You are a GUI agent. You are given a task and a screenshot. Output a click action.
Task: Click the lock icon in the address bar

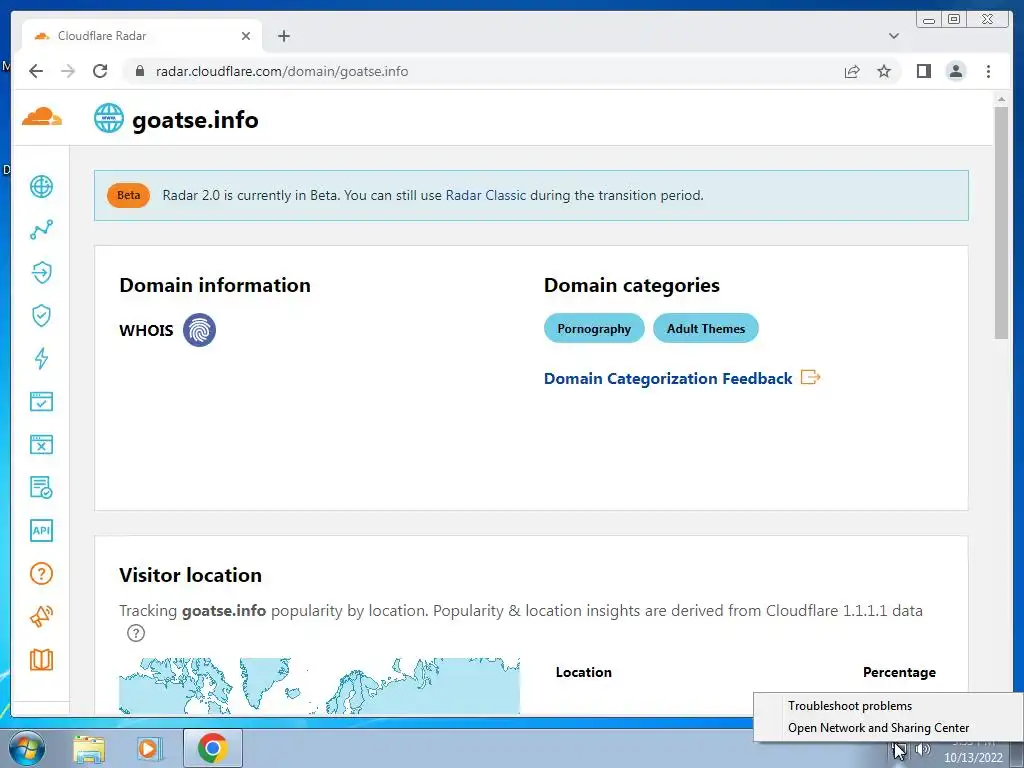point(140,71)
